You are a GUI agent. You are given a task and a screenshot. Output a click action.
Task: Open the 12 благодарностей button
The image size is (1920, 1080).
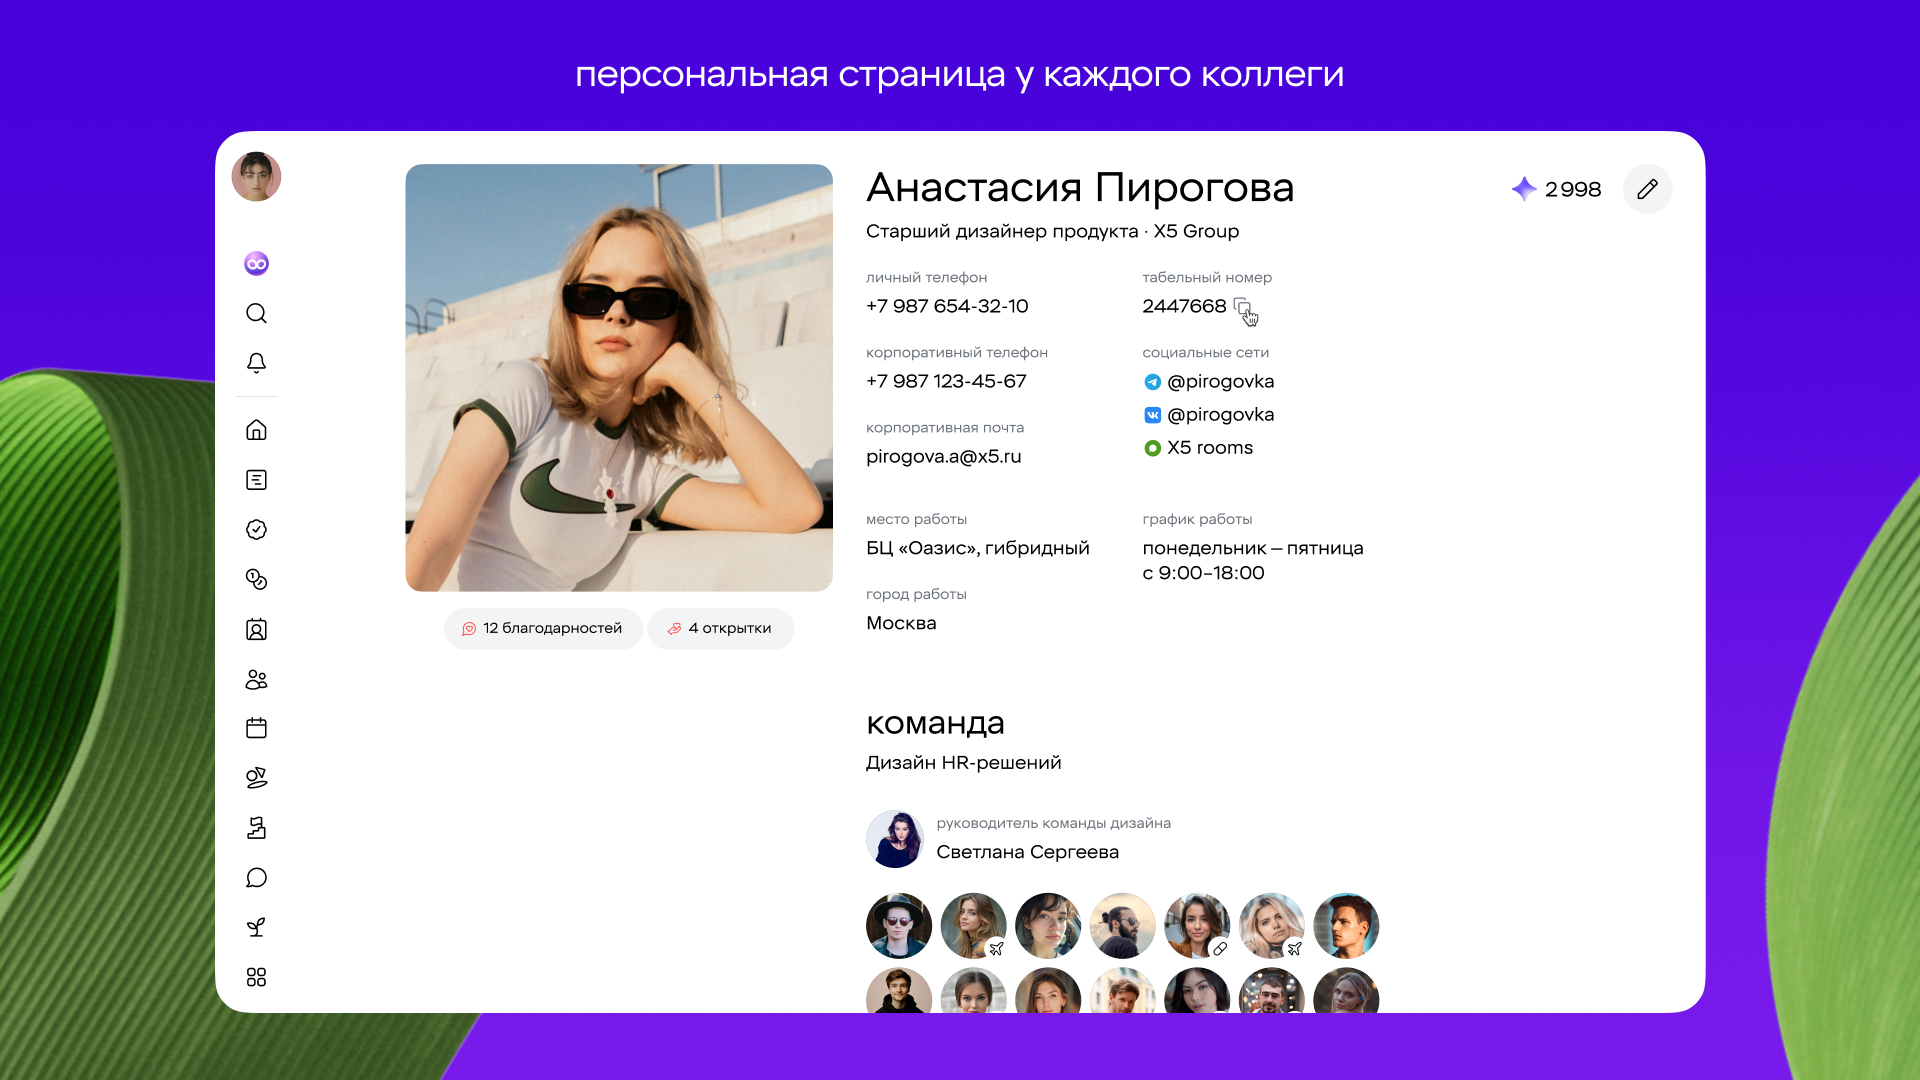tap(543, 629)
